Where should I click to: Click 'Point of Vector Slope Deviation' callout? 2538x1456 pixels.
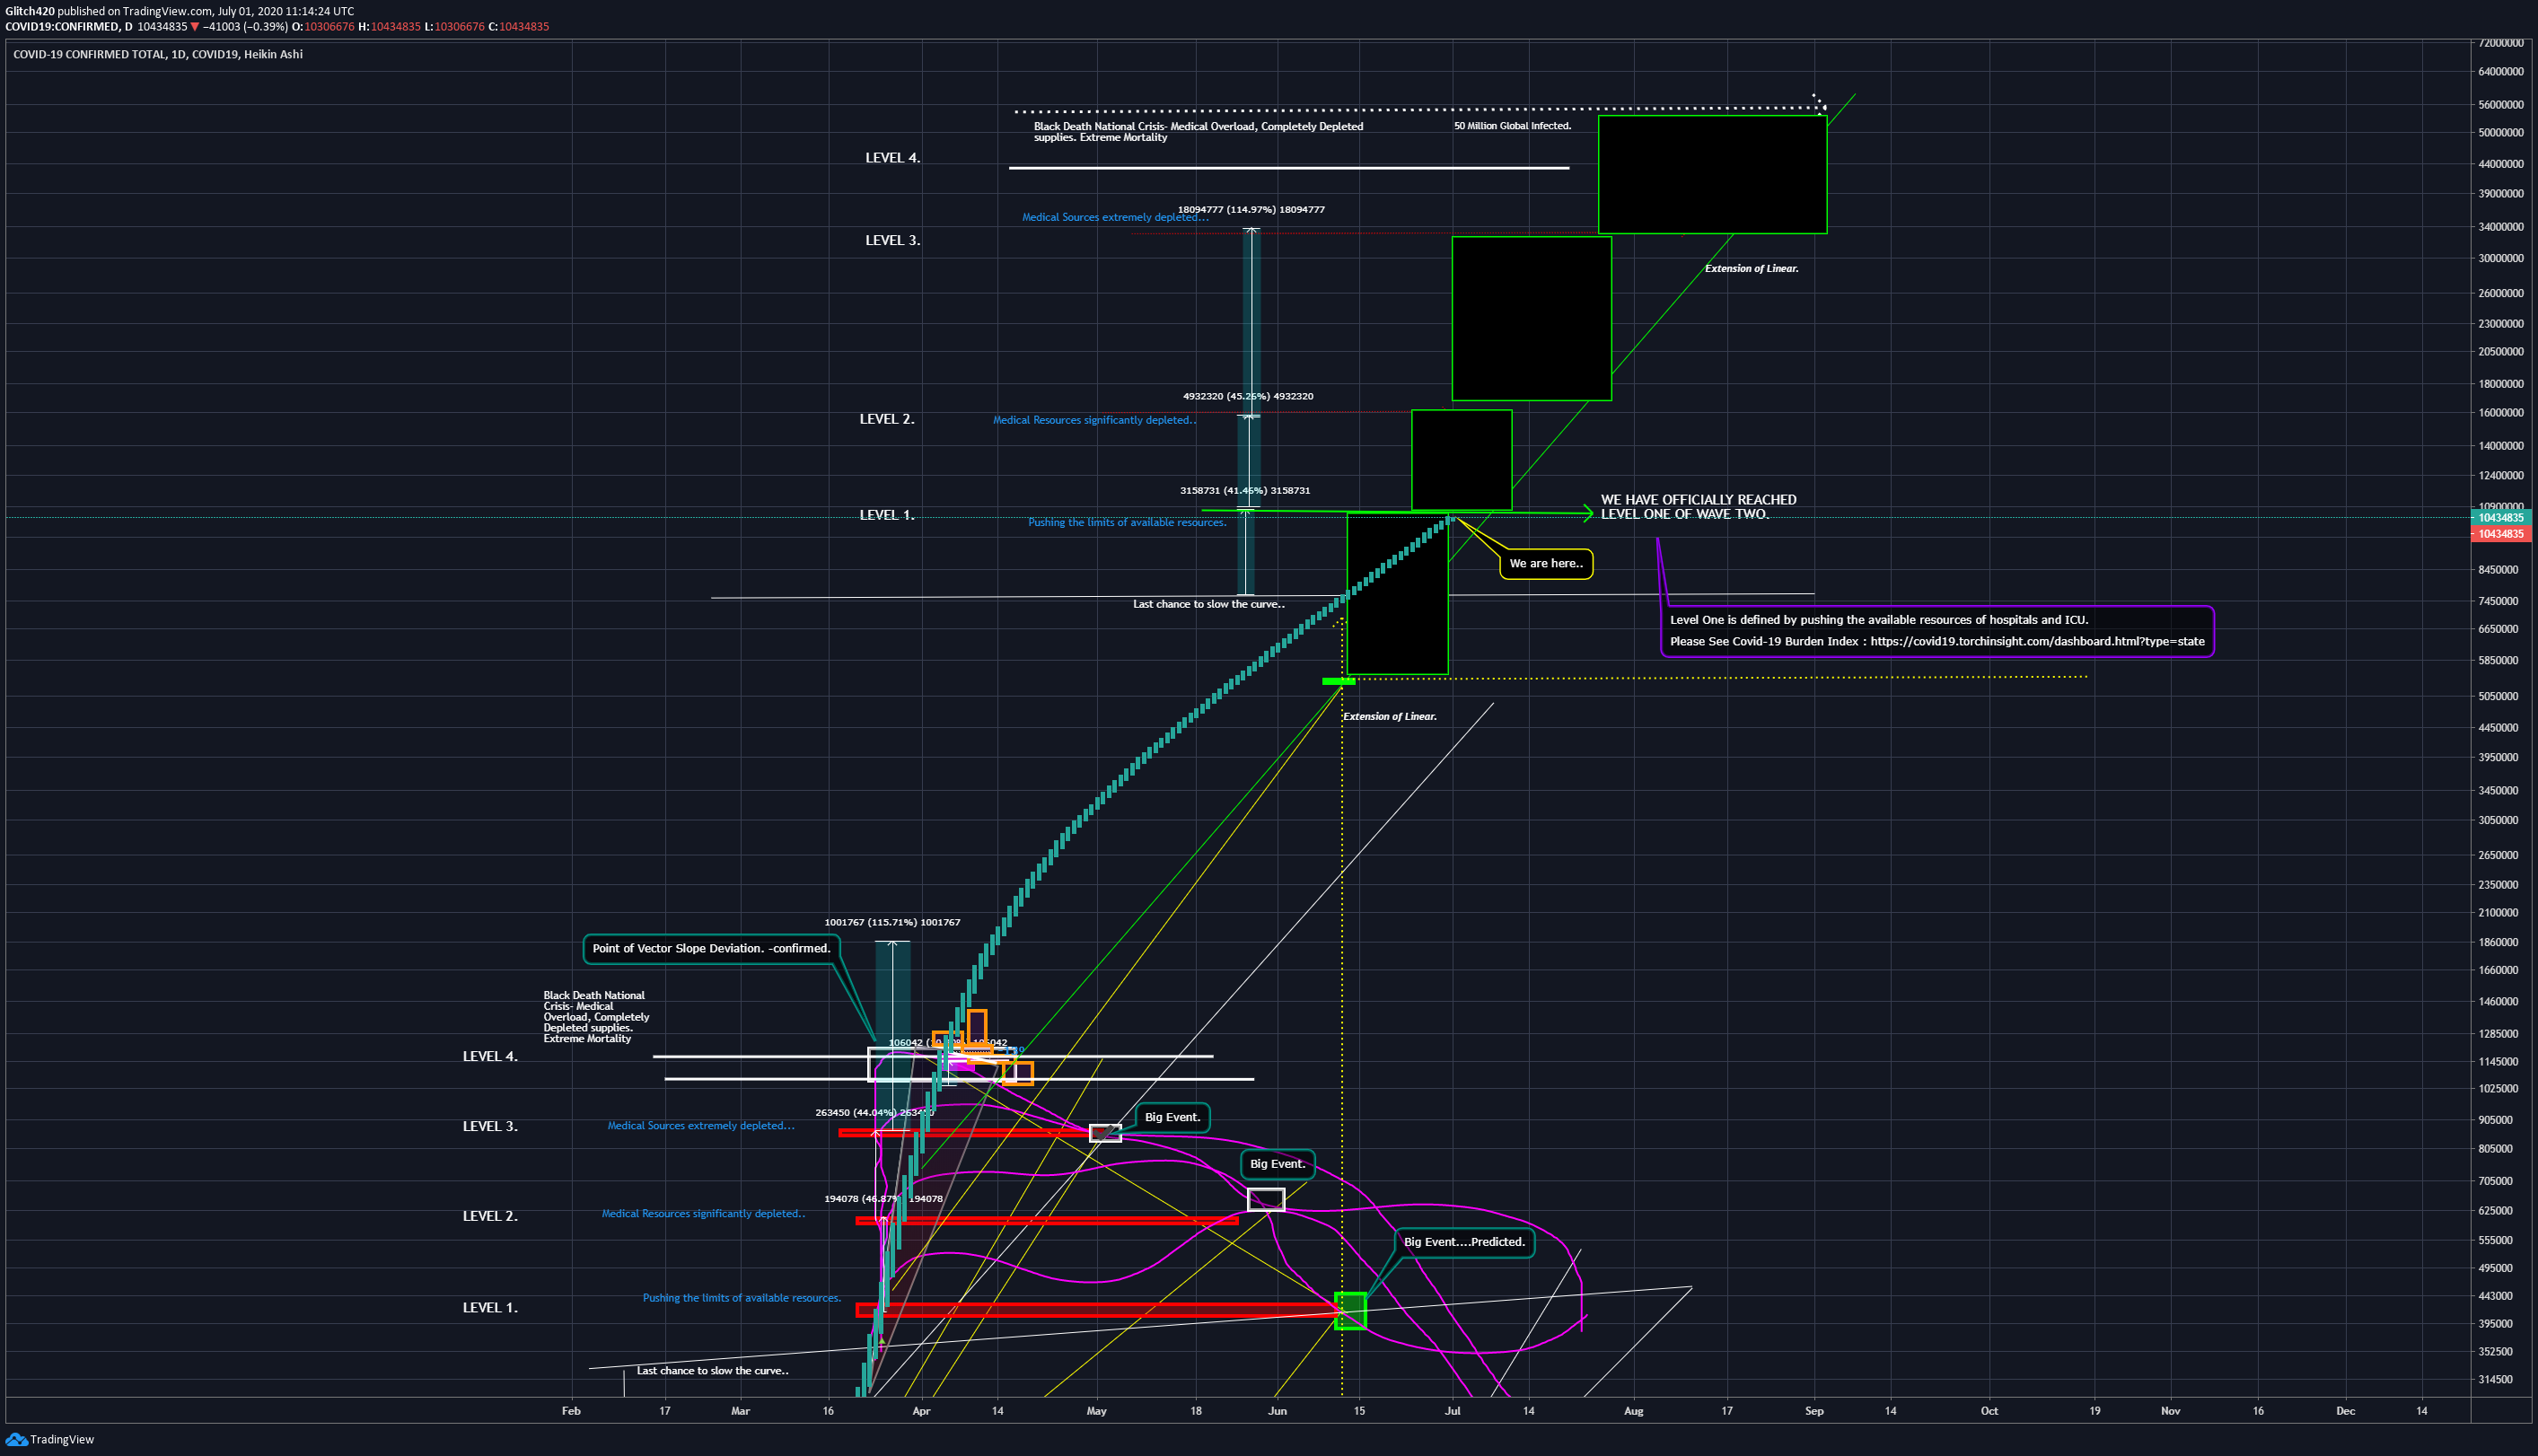pyautogui.click(x=711, y=948)
